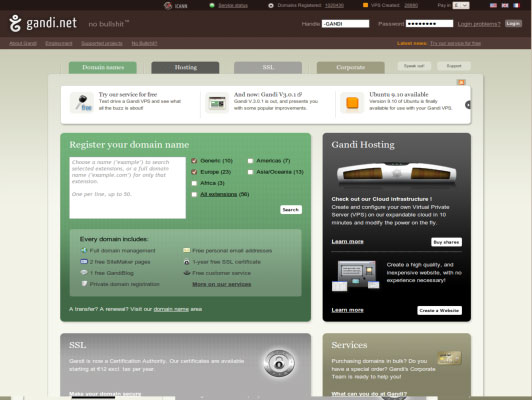Image resolution: width=532 pixels, height=400 pixels.
Task: Open the Pay in currency dropdown
Action: (461, 5)
